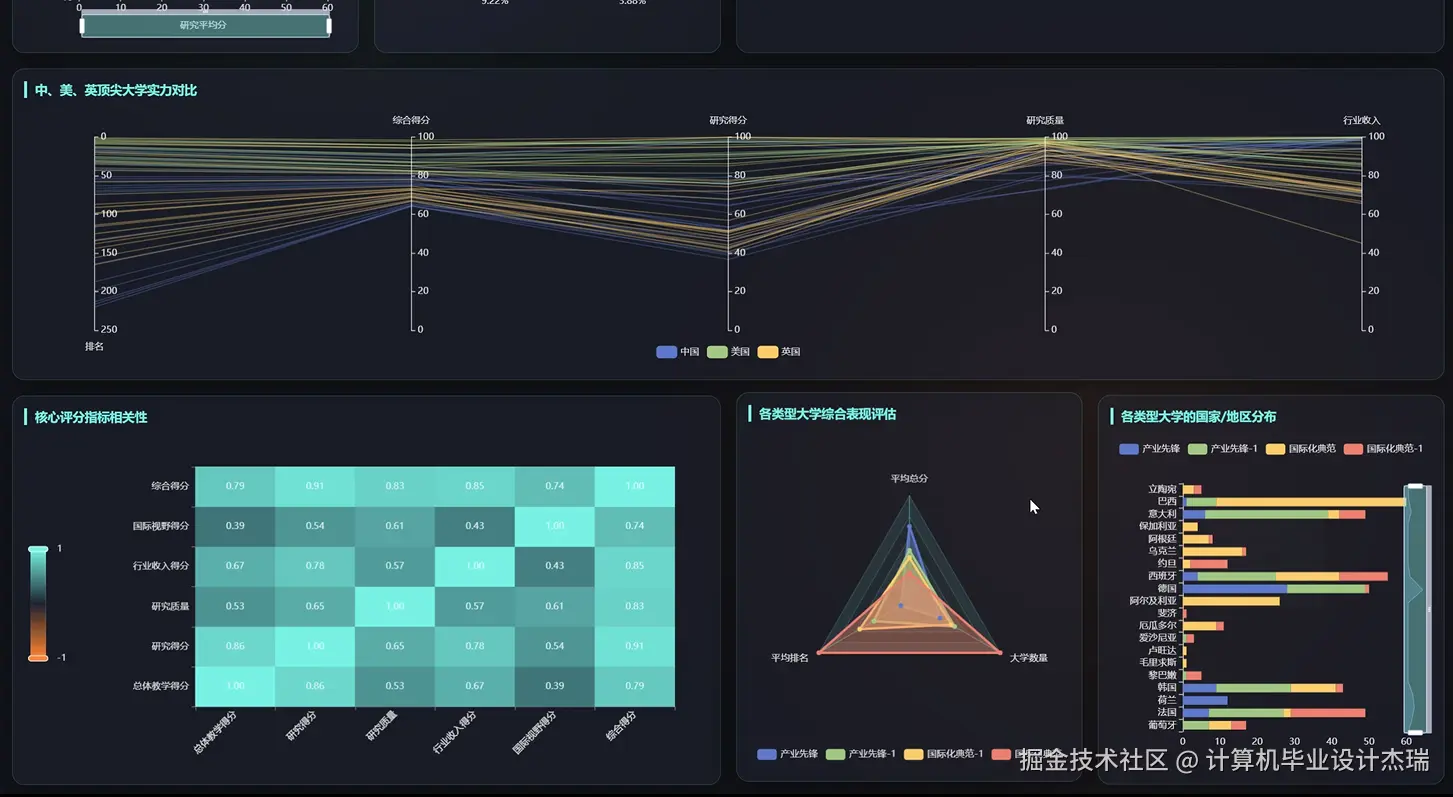This screenshot has height=797, width=1453.
Task: Click the 综合得分 axis title in the parallel chart
Action: tap(411, 120)
